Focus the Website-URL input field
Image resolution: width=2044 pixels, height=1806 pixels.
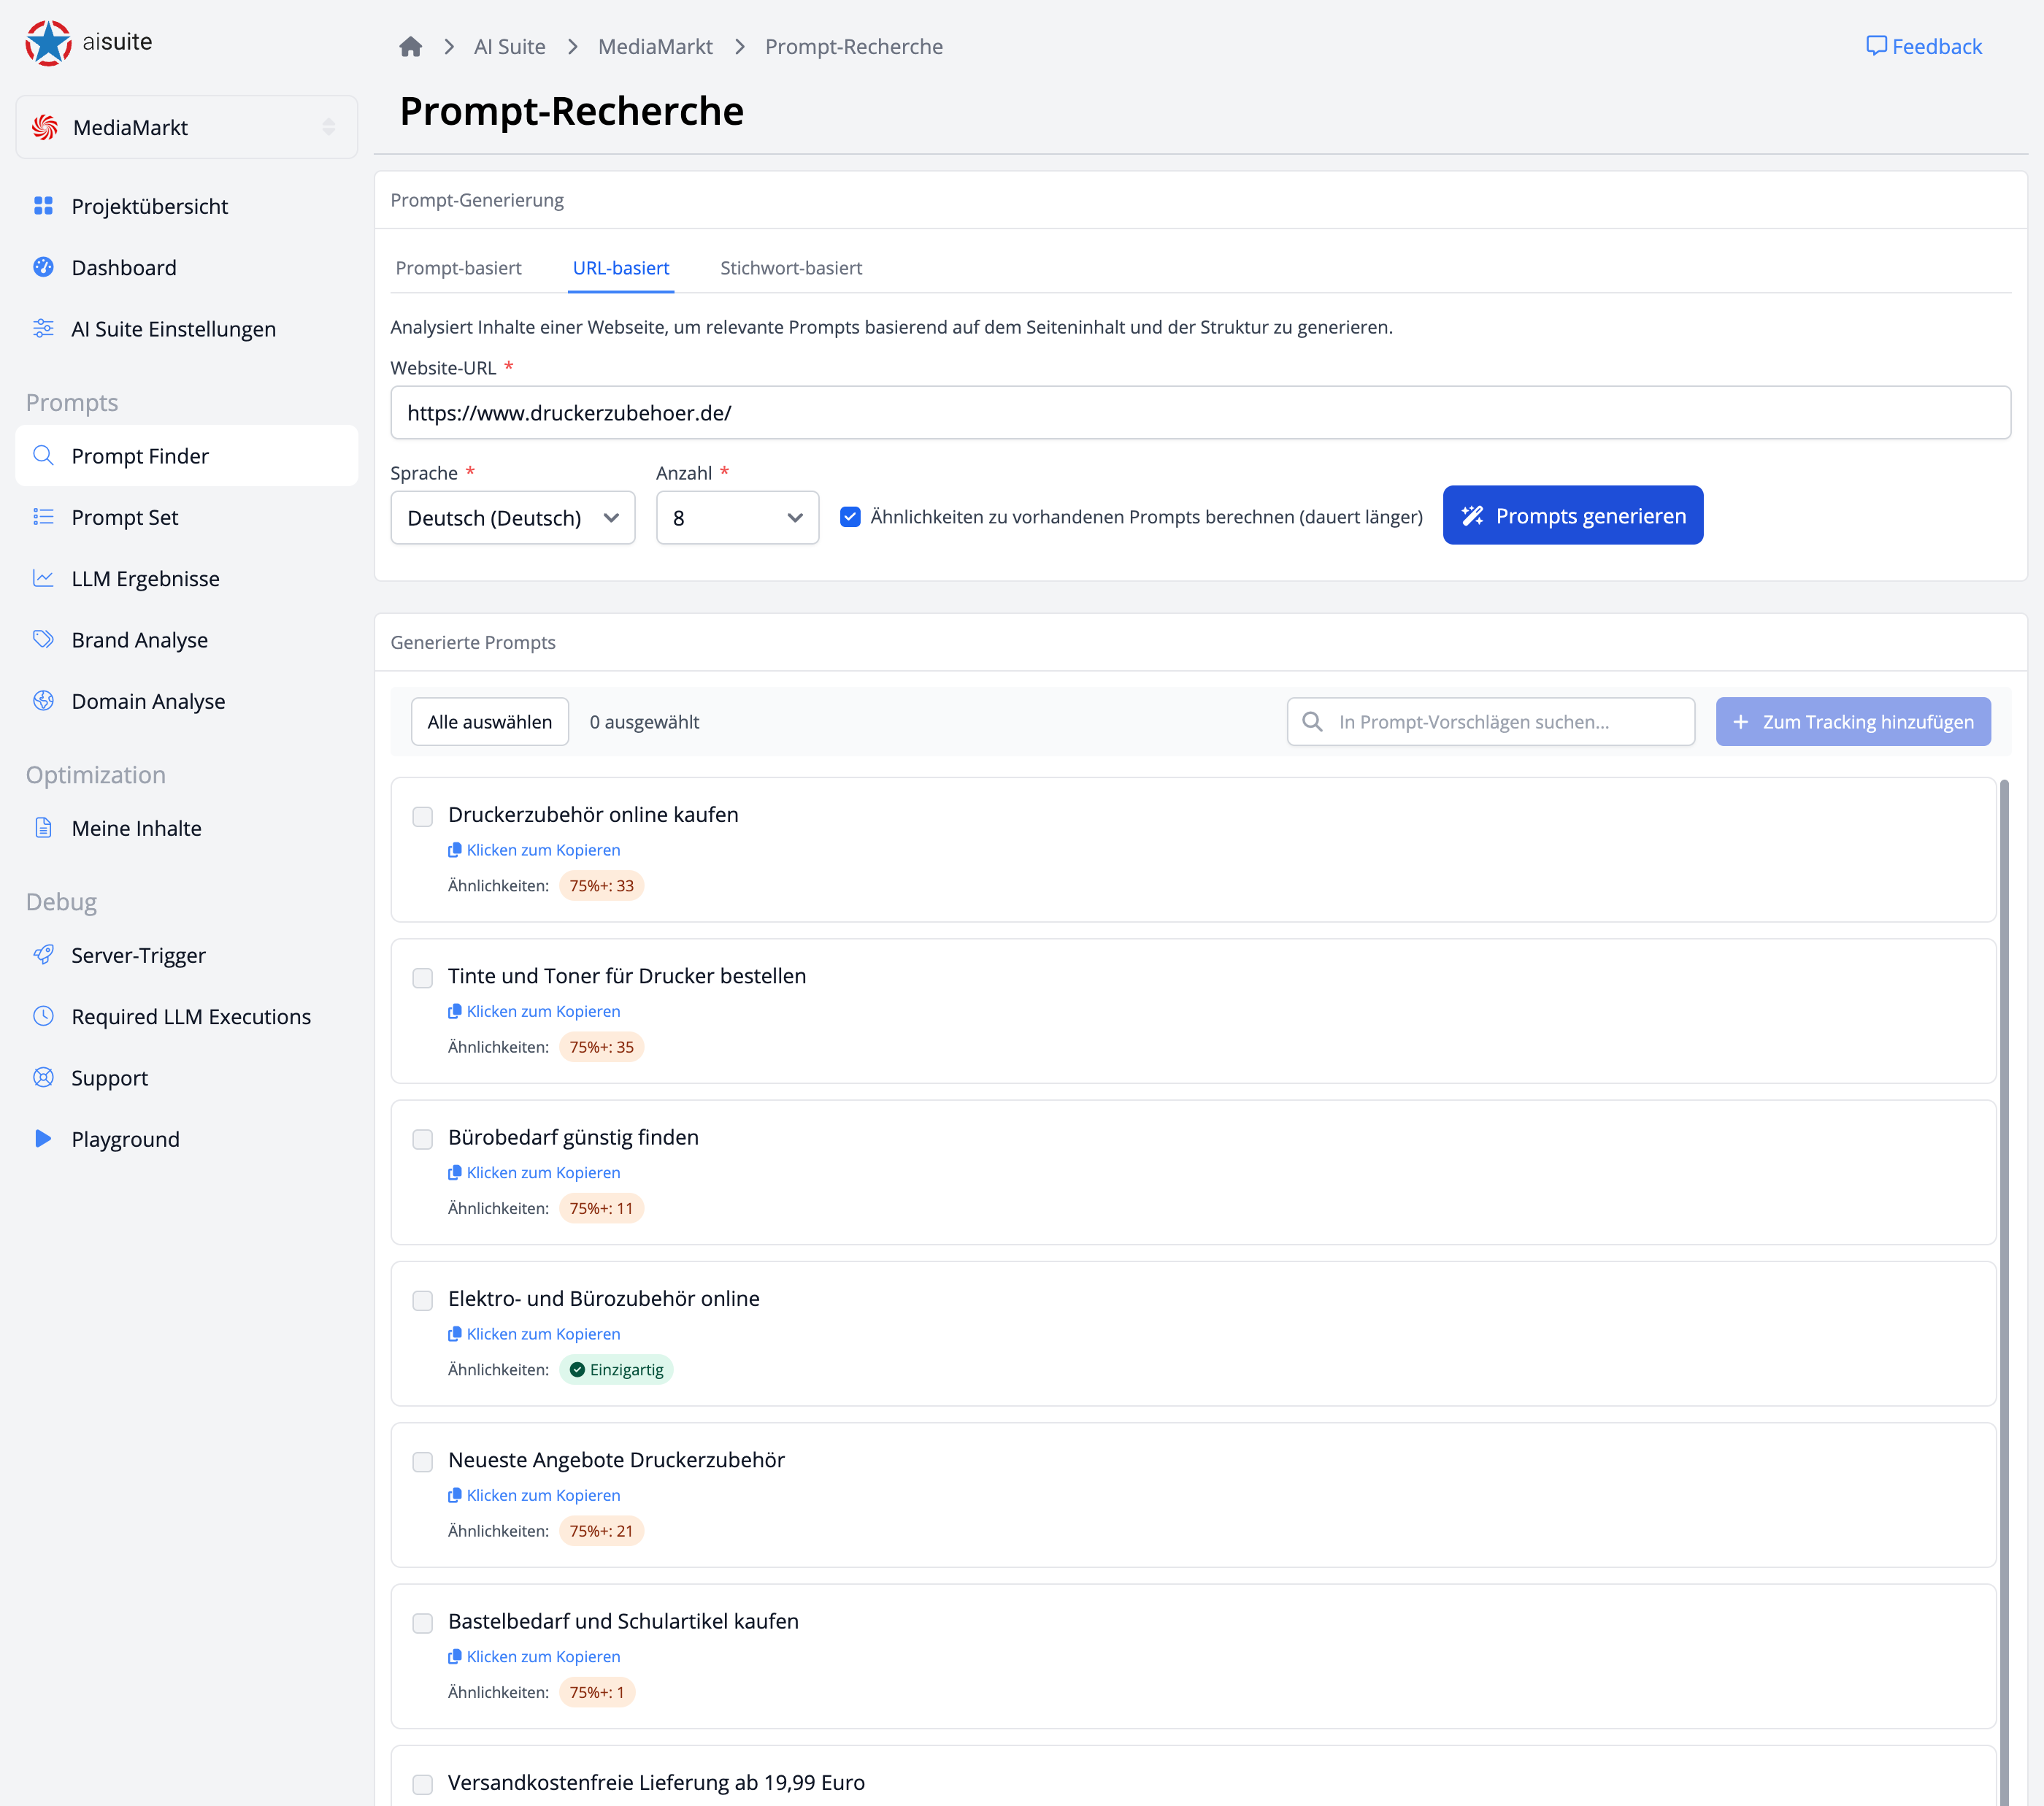click(1199, 413)
